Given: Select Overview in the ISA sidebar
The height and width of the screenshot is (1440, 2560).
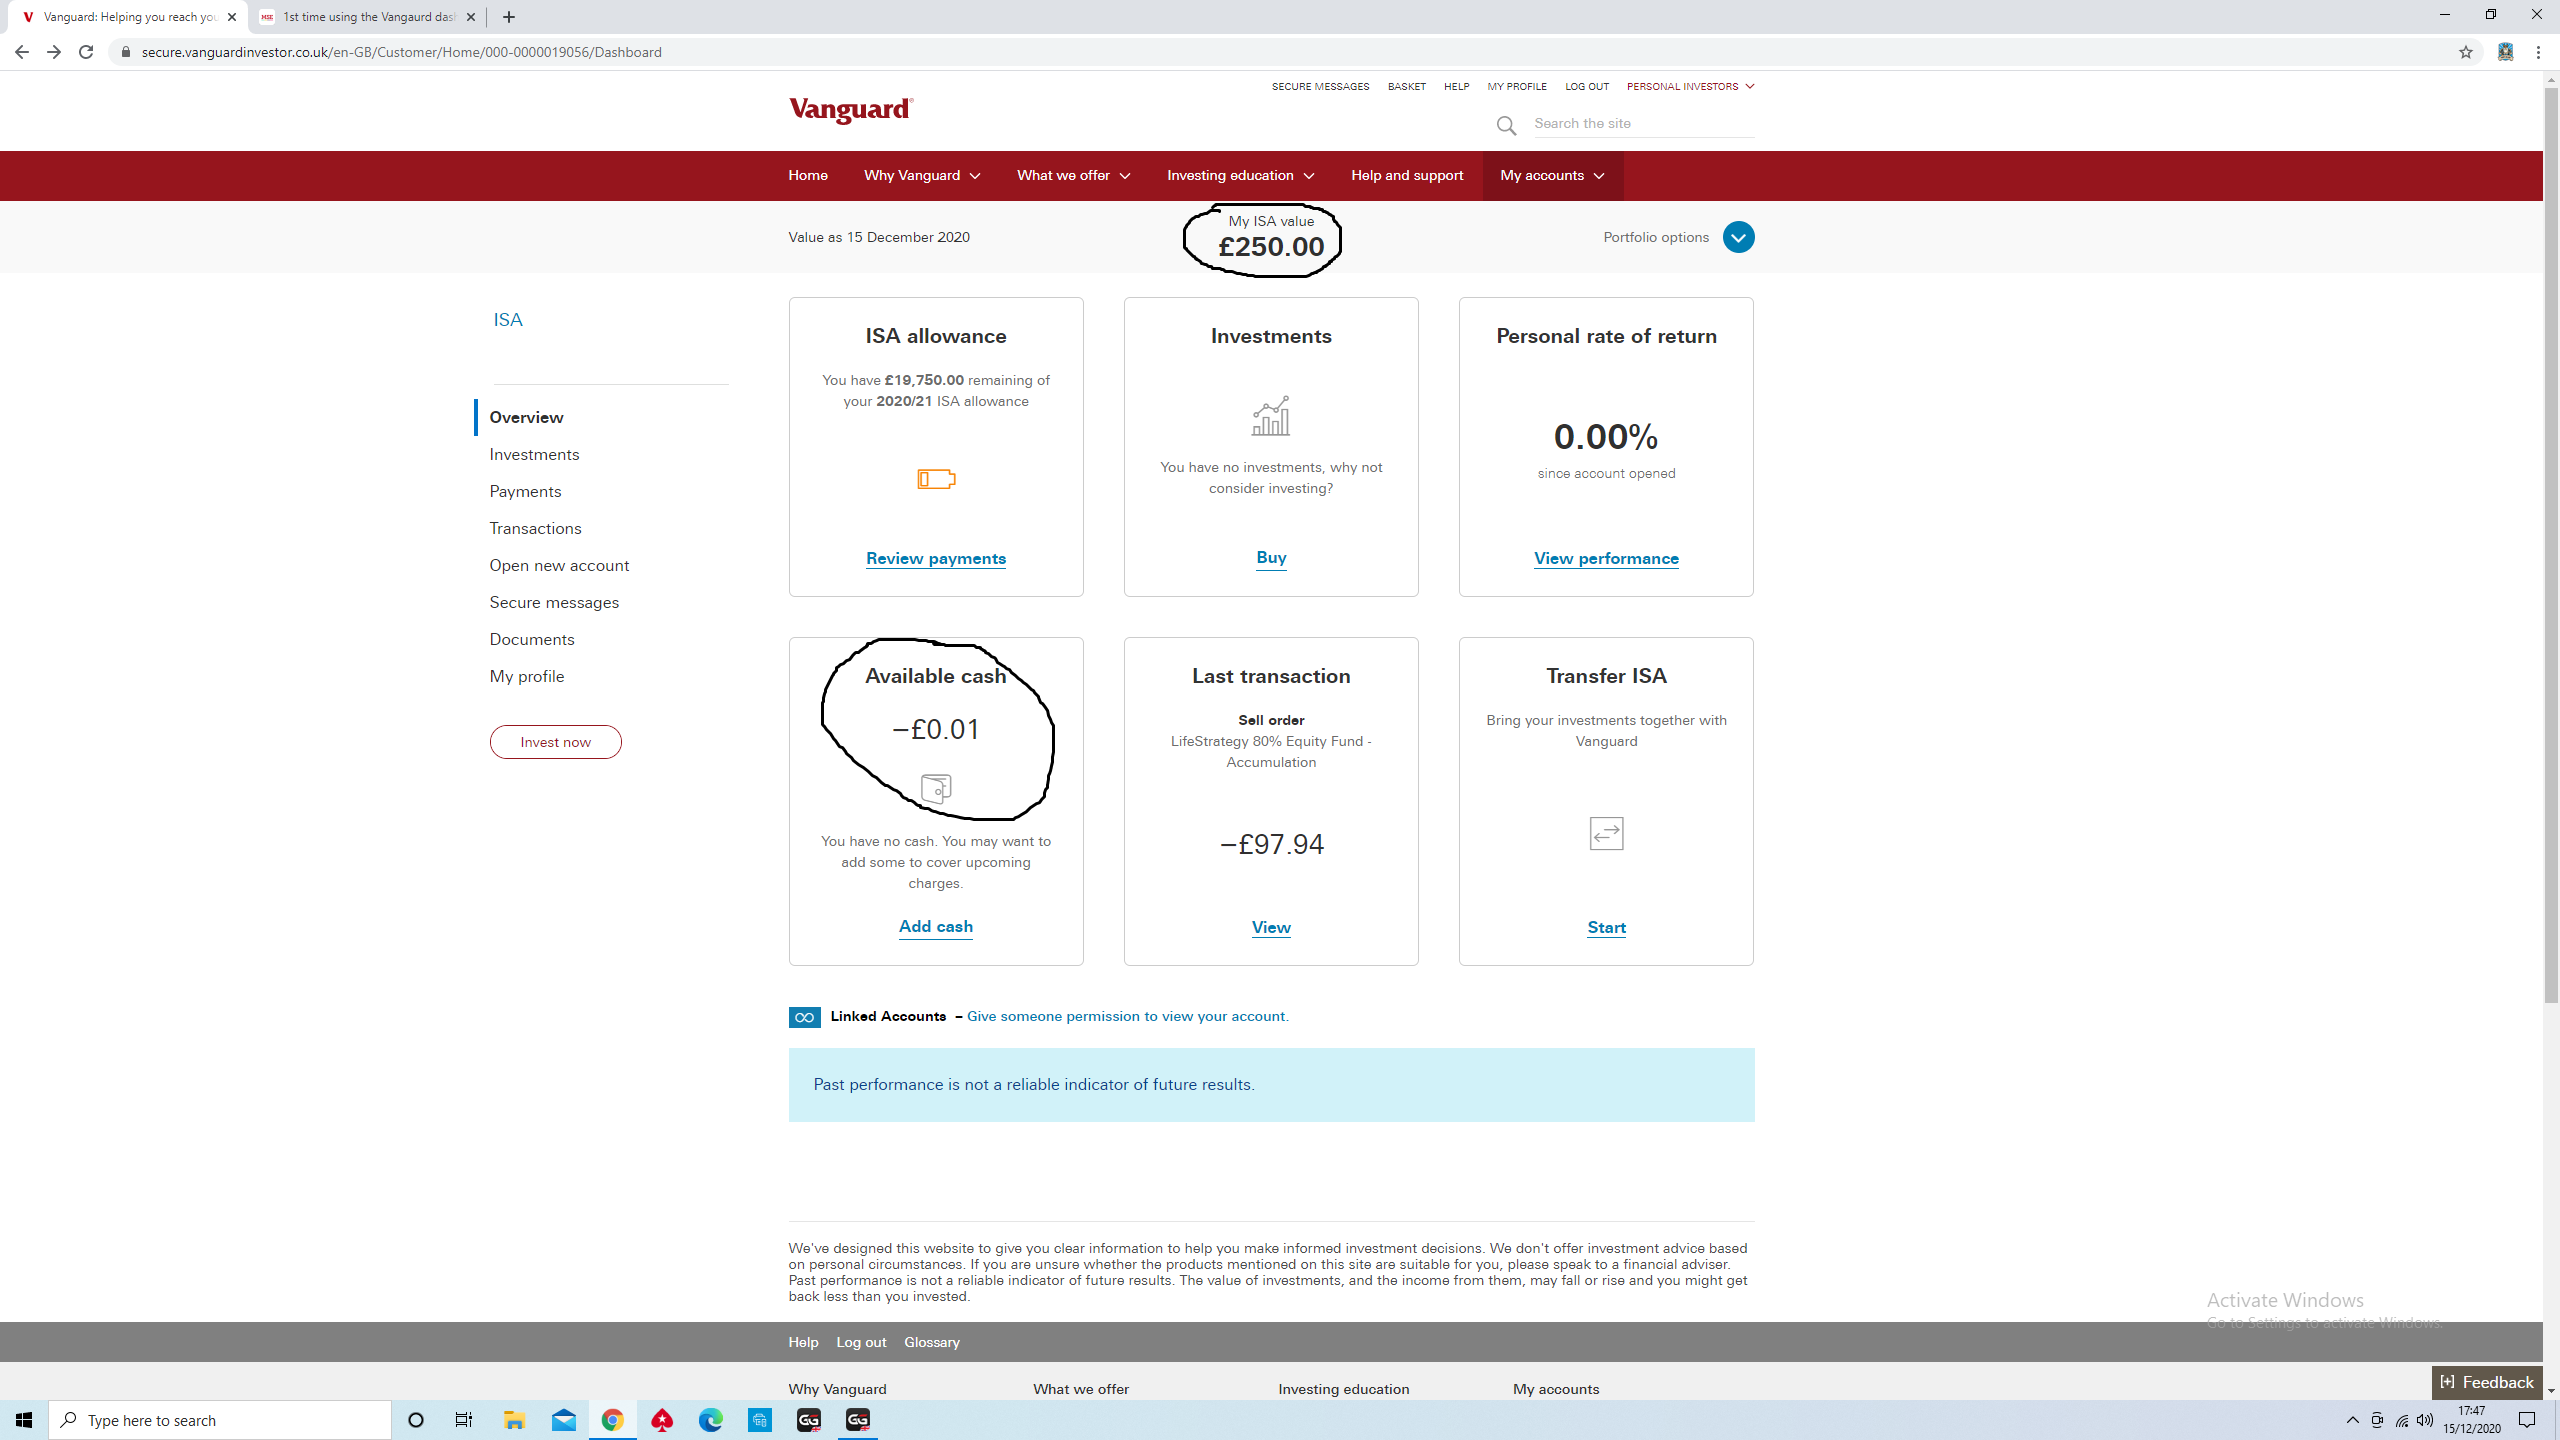Looking at the screenshot, I should 526,418.
